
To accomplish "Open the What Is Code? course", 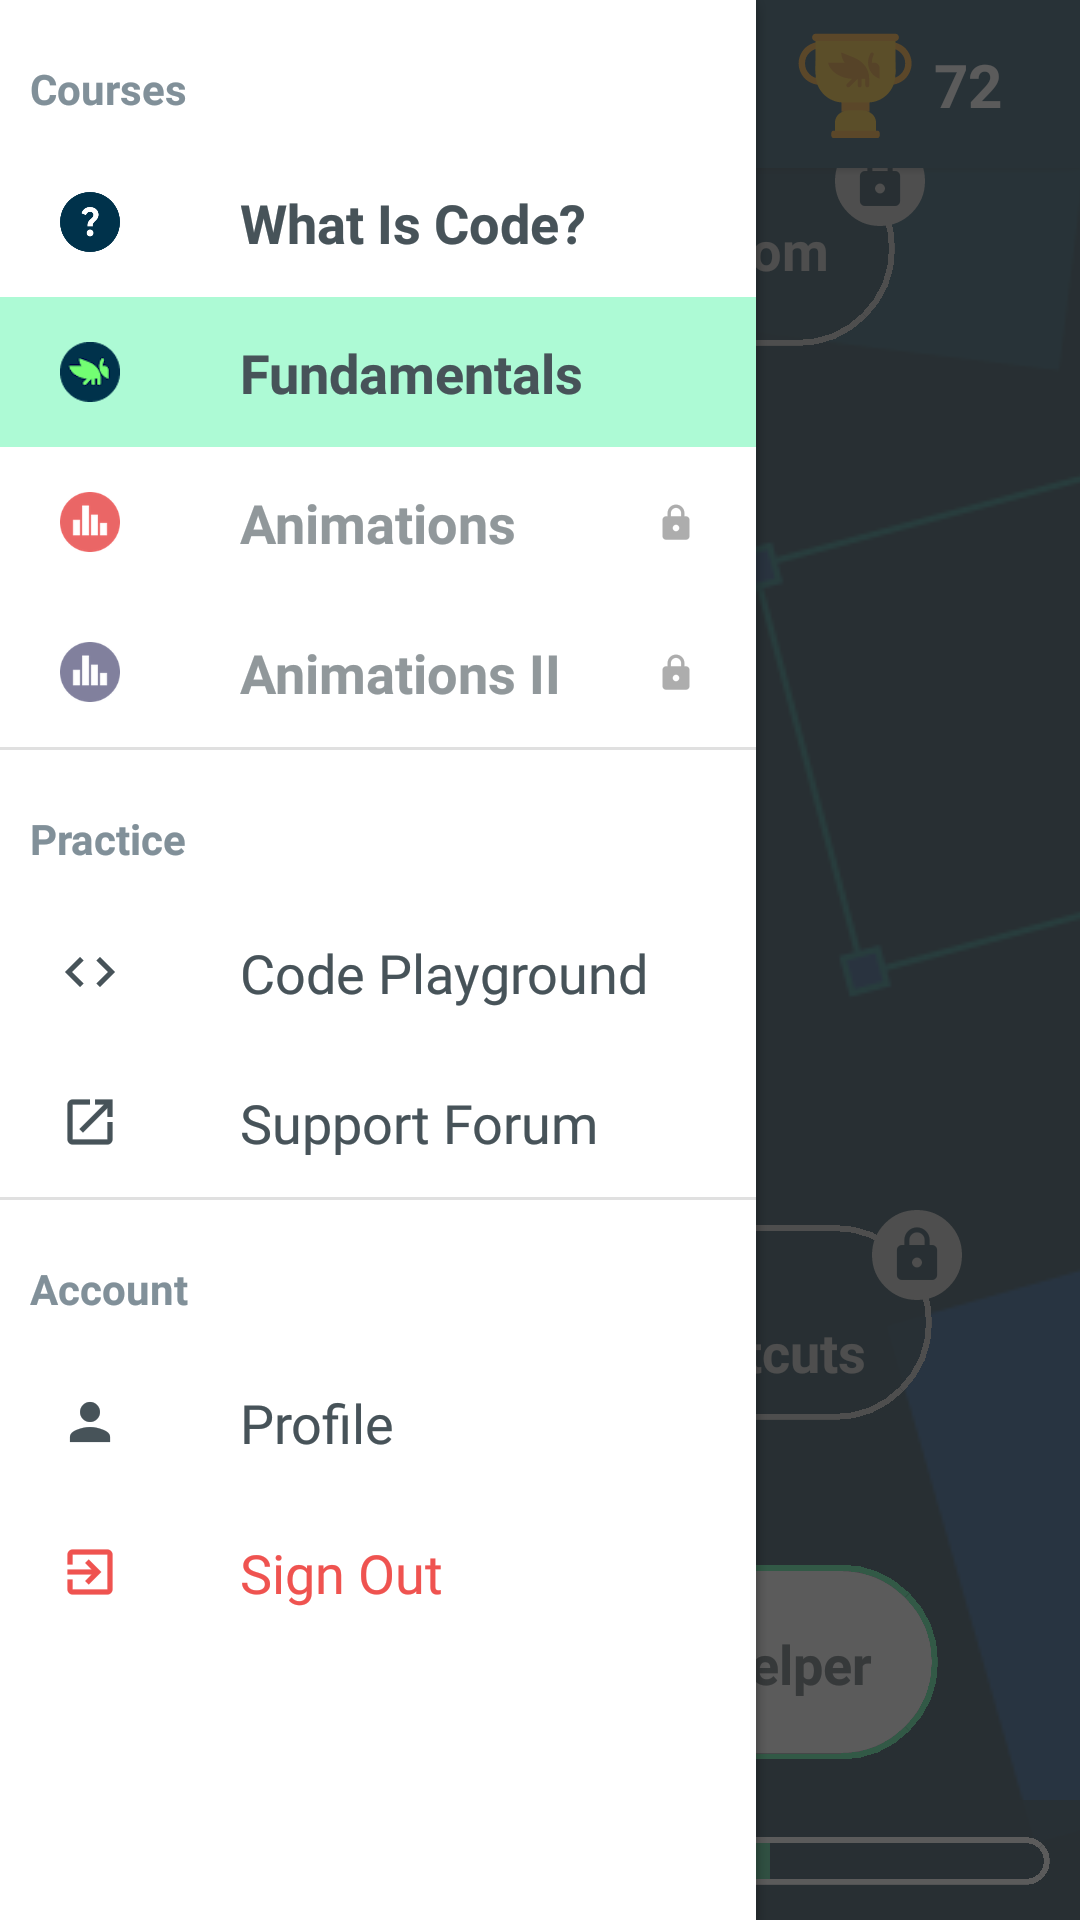I will [378, 222].
